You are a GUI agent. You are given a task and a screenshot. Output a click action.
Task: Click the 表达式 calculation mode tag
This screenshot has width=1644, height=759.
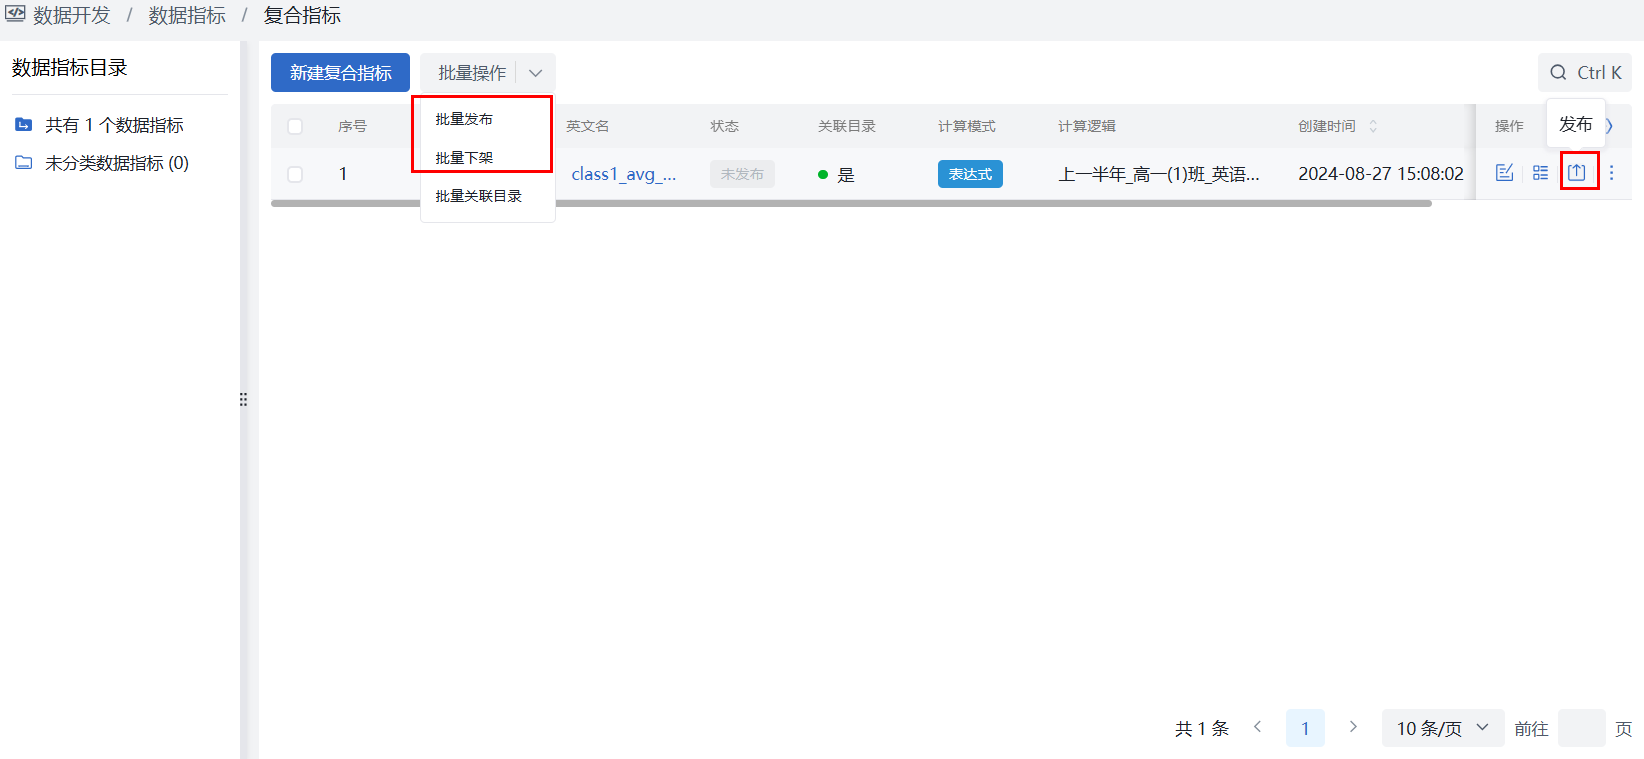click(x=970, y=174)
